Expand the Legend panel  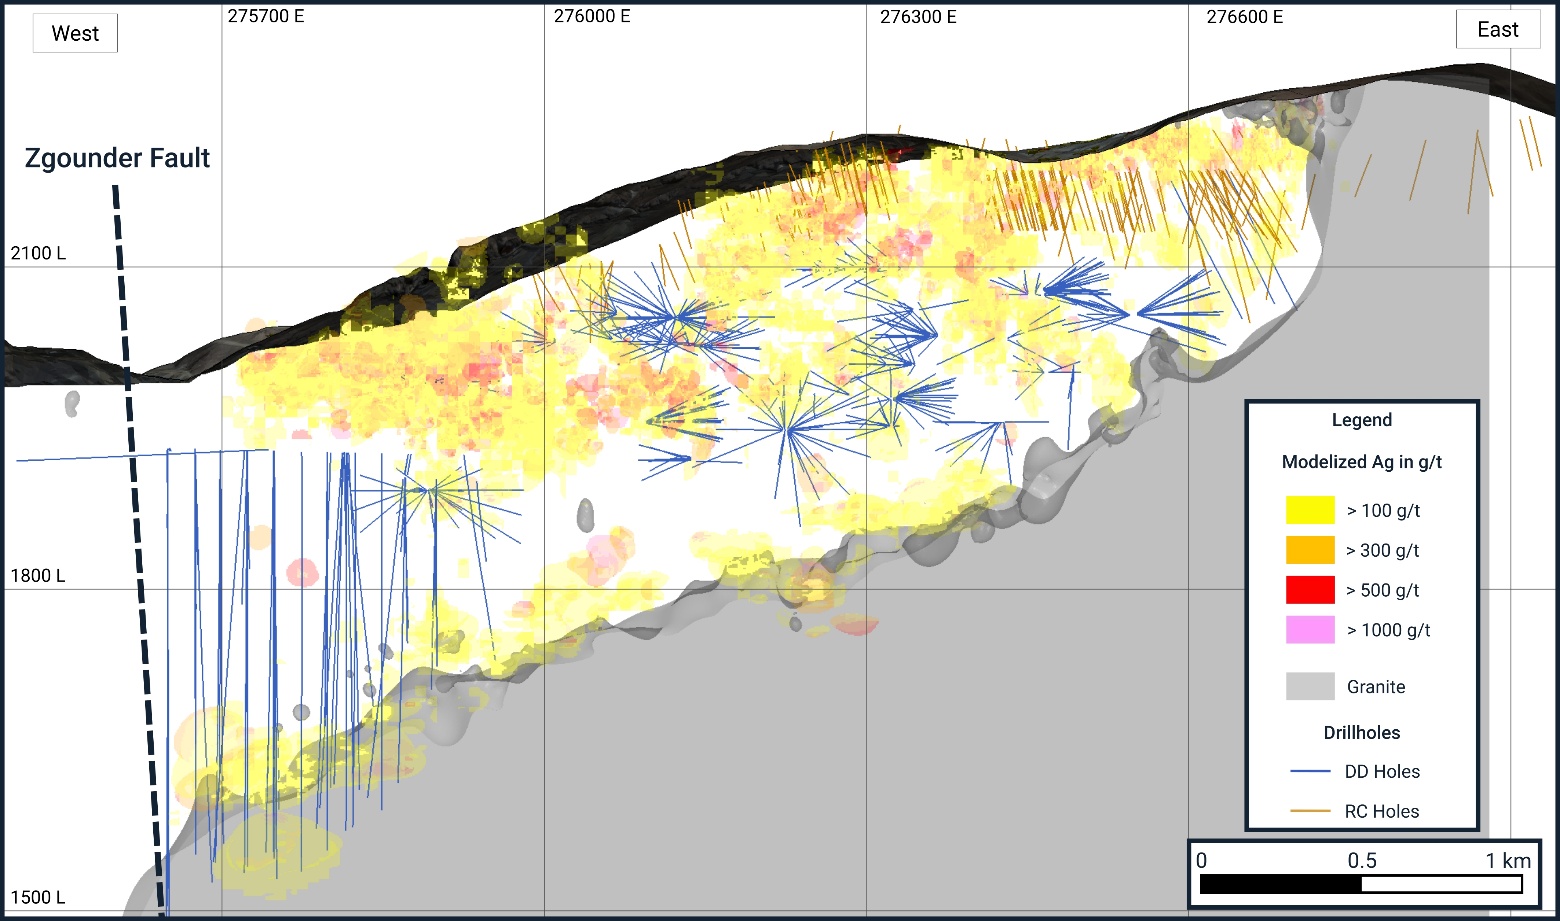1362,420
